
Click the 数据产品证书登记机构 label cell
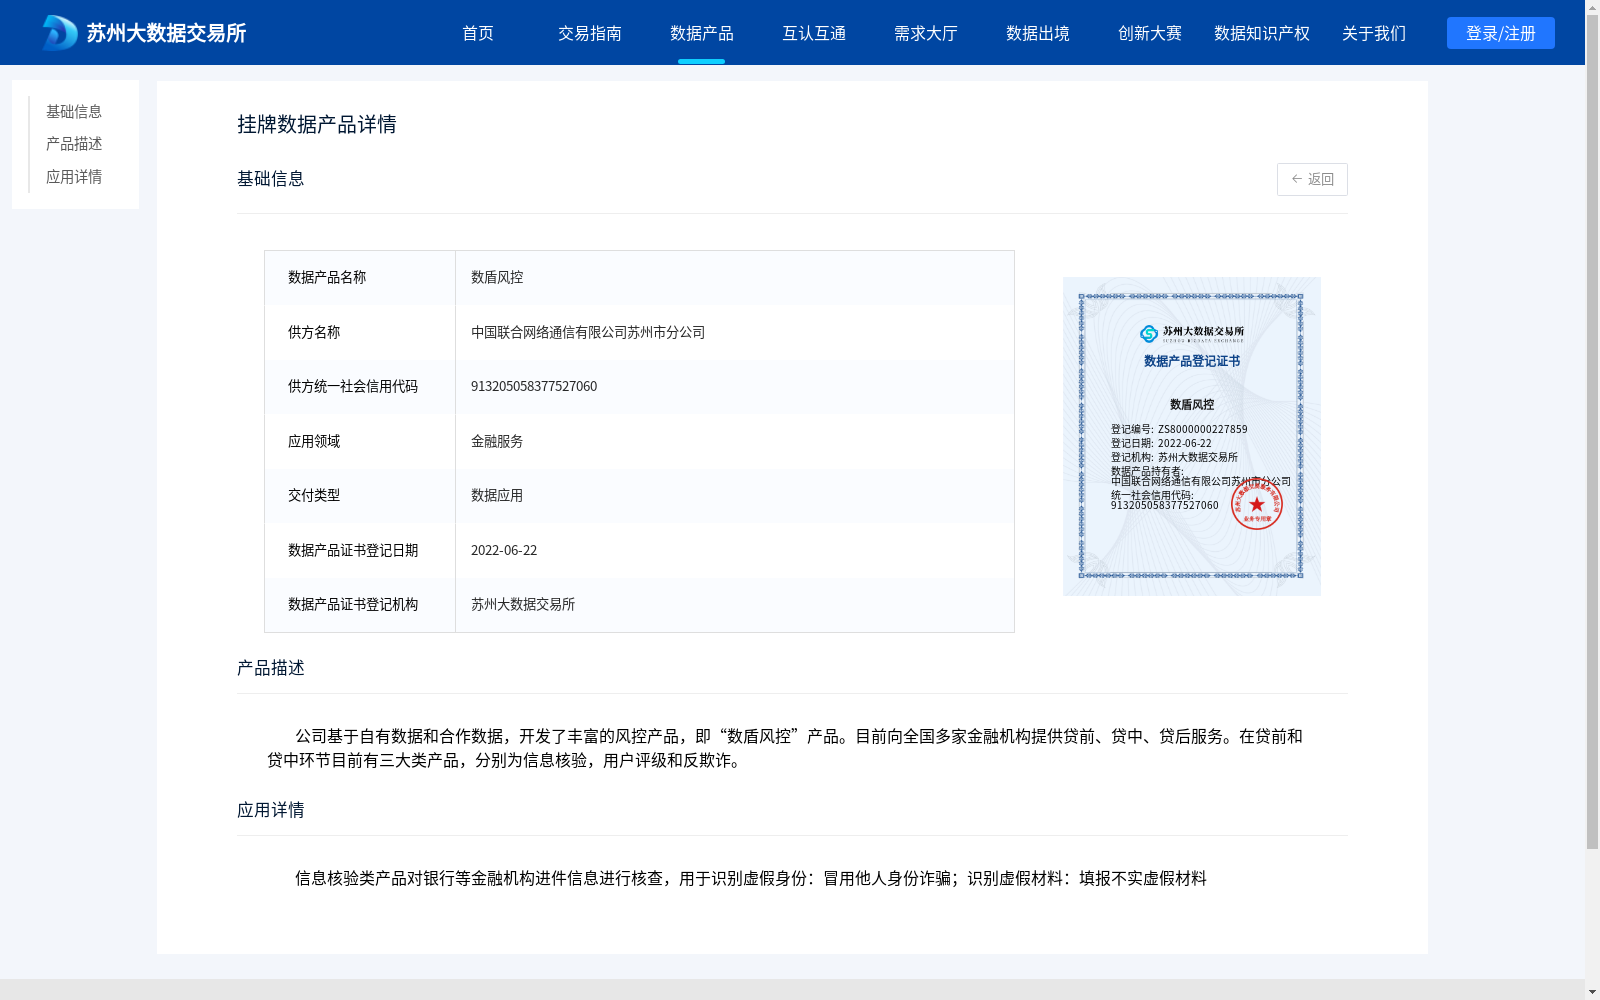point(360,604)
